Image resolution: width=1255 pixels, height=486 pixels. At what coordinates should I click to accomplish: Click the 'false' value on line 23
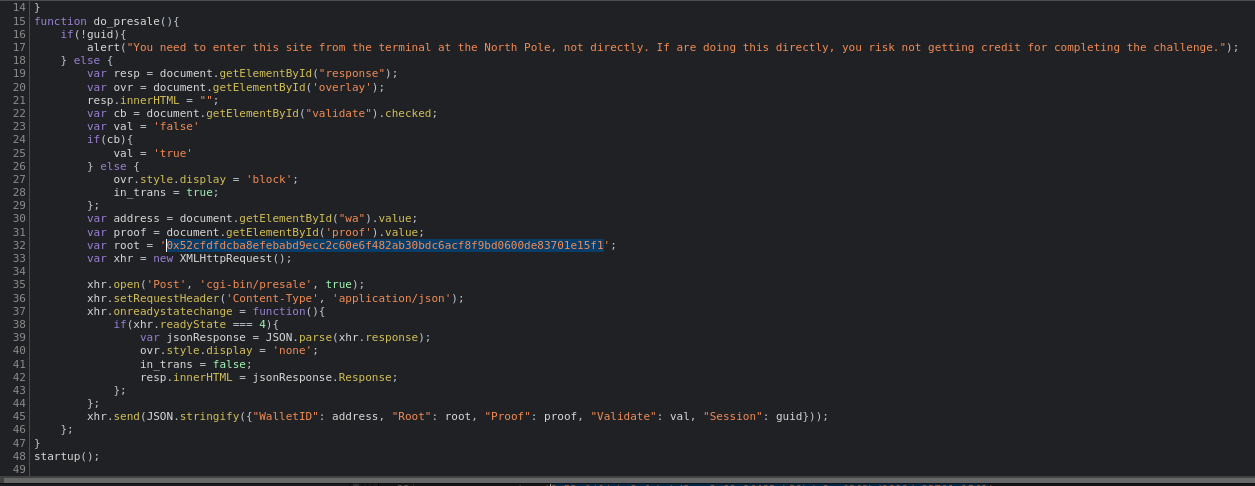click(x=176, y=126)
